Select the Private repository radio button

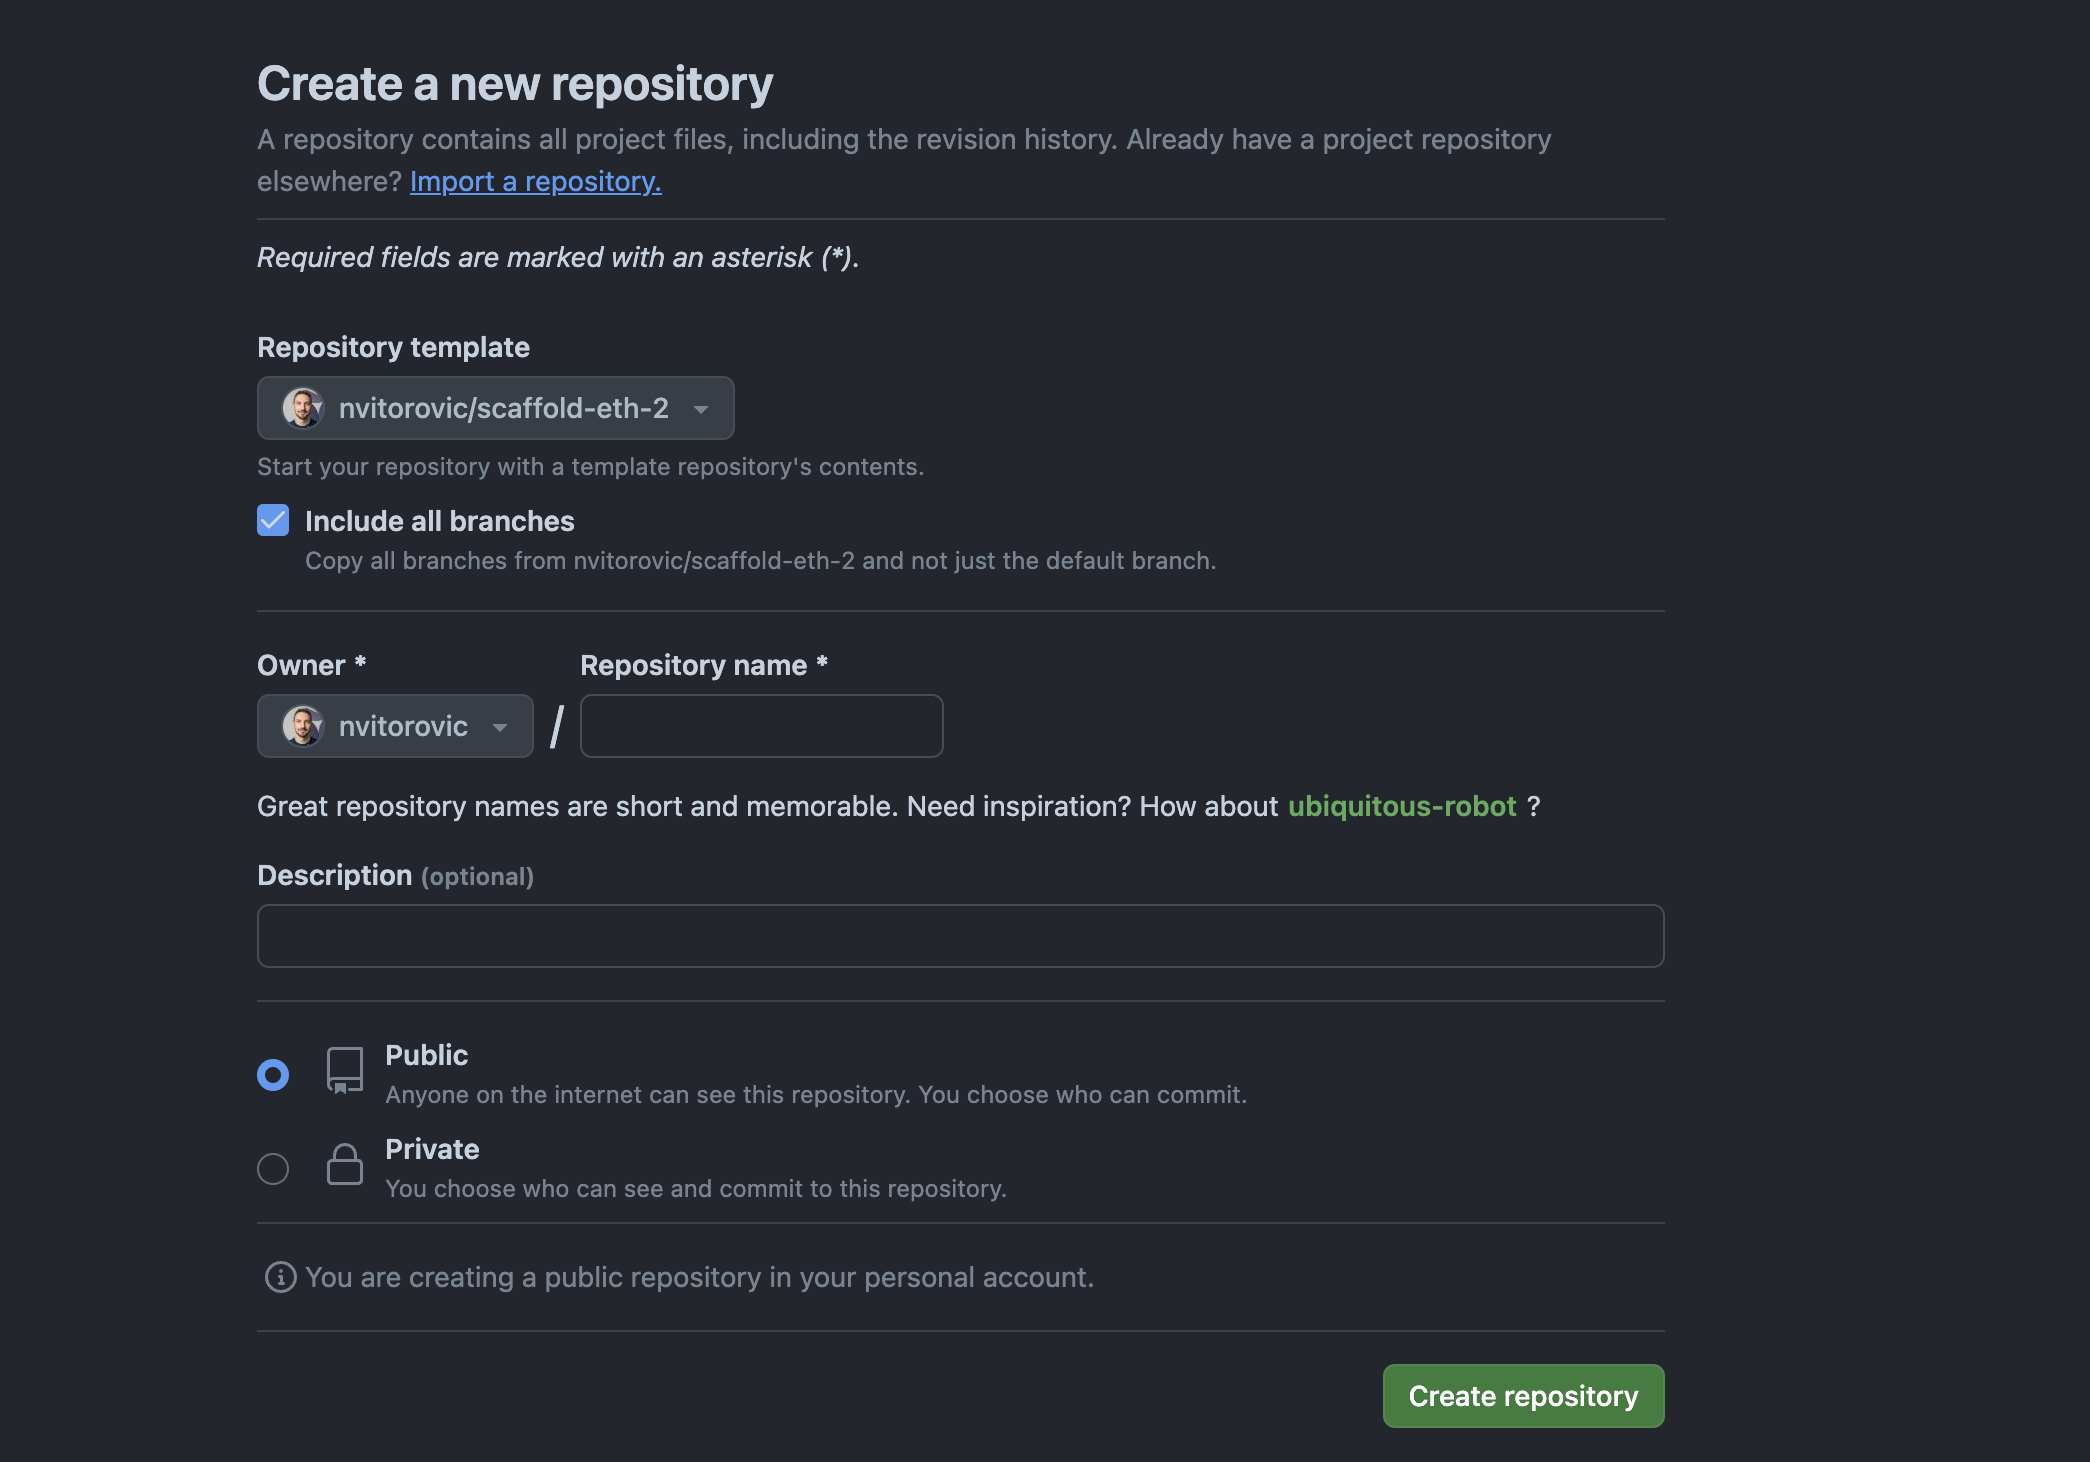pos(273,1165)
